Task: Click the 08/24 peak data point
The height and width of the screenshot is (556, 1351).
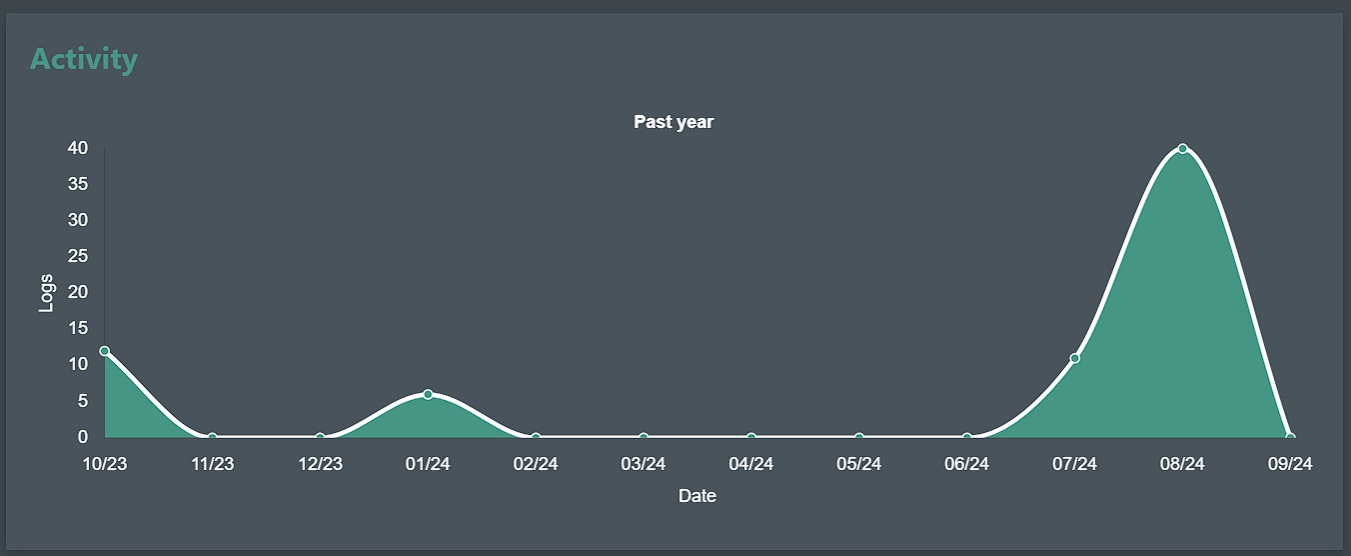Action: point(1183,149)
